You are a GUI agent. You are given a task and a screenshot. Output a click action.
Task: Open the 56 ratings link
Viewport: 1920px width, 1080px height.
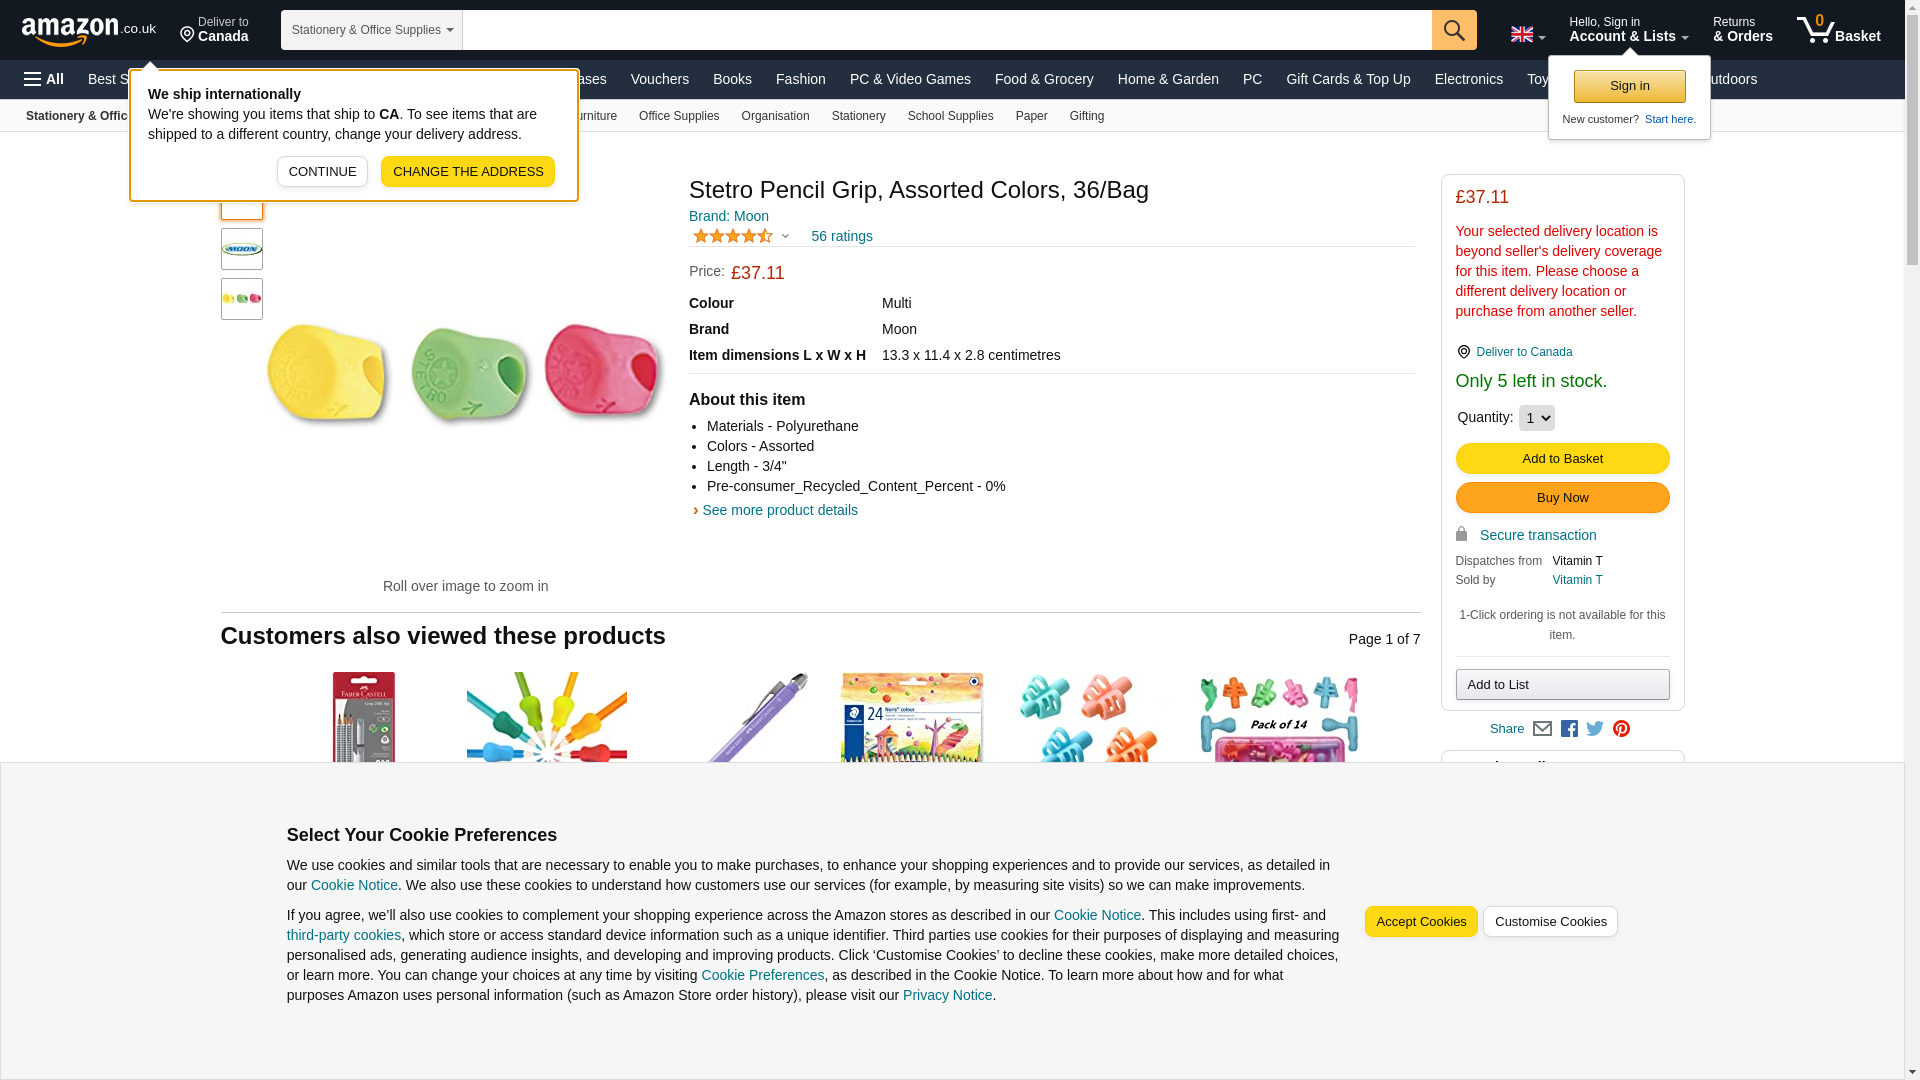coord(841,237)
